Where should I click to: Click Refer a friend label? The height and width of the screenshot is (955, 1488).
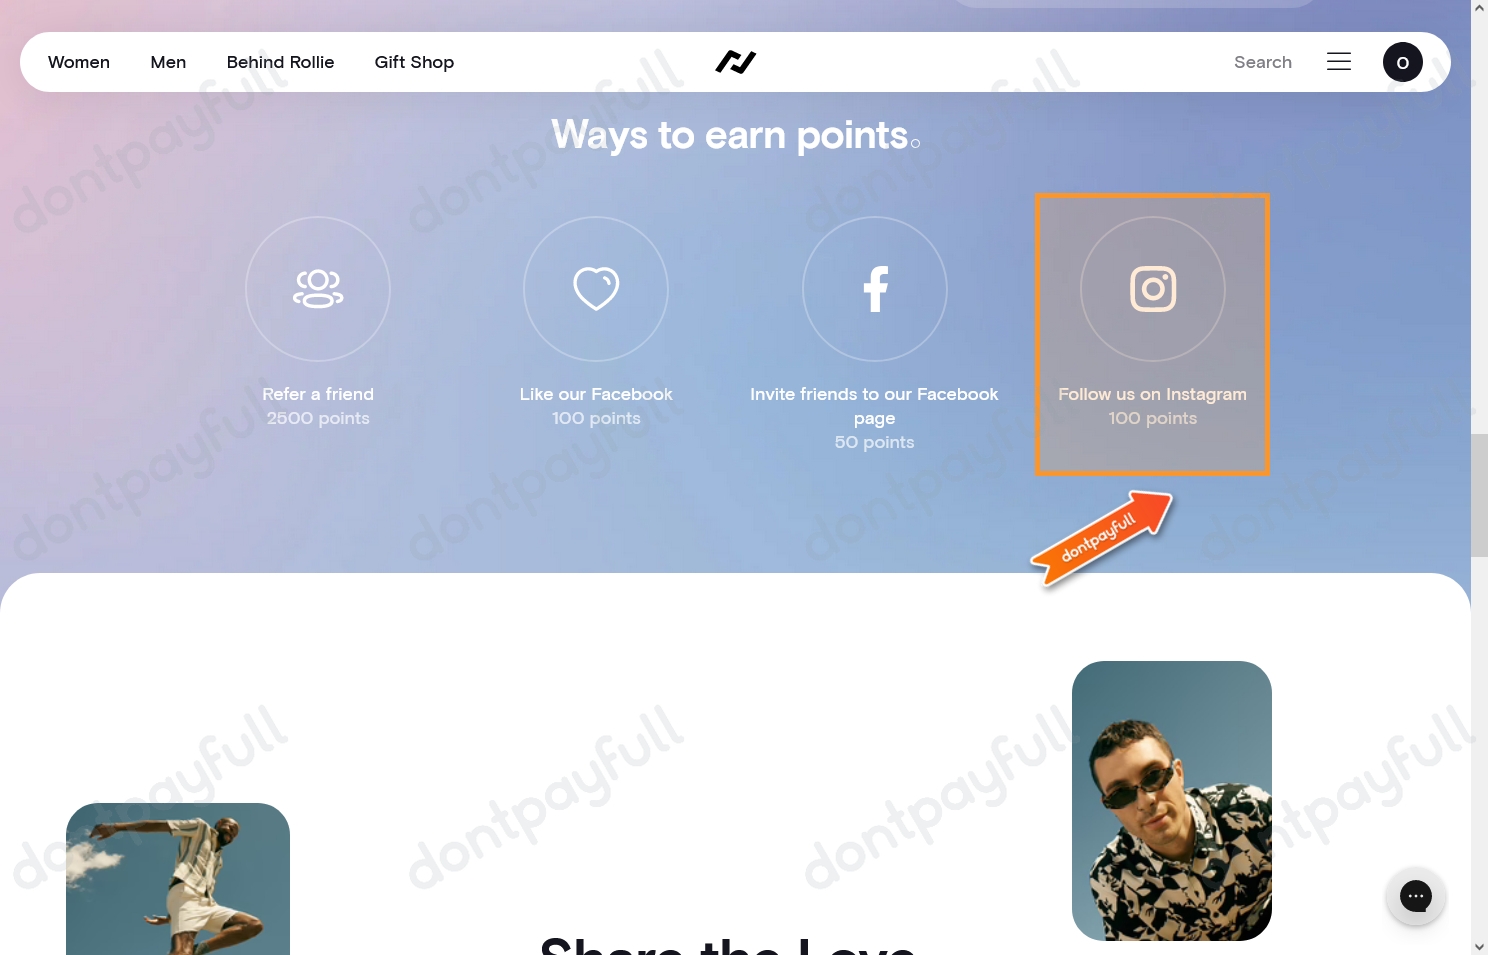click(318, 394)
